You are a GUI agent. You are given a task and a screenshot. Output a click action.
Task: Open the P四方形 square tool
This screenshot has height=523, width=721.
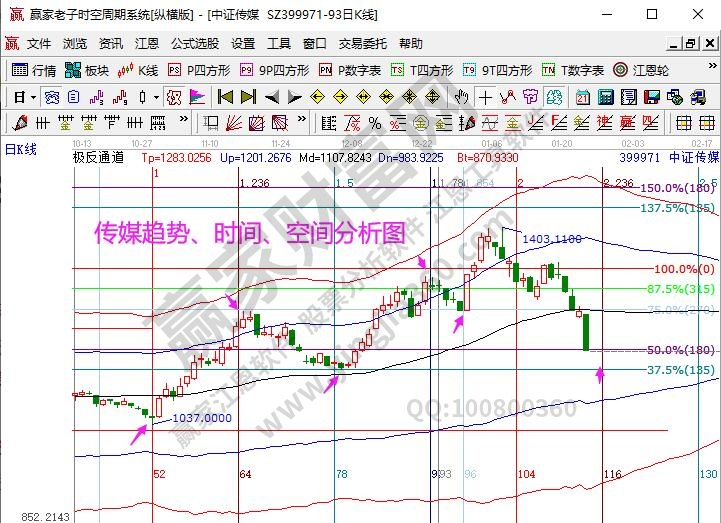(x=200, y=70)
